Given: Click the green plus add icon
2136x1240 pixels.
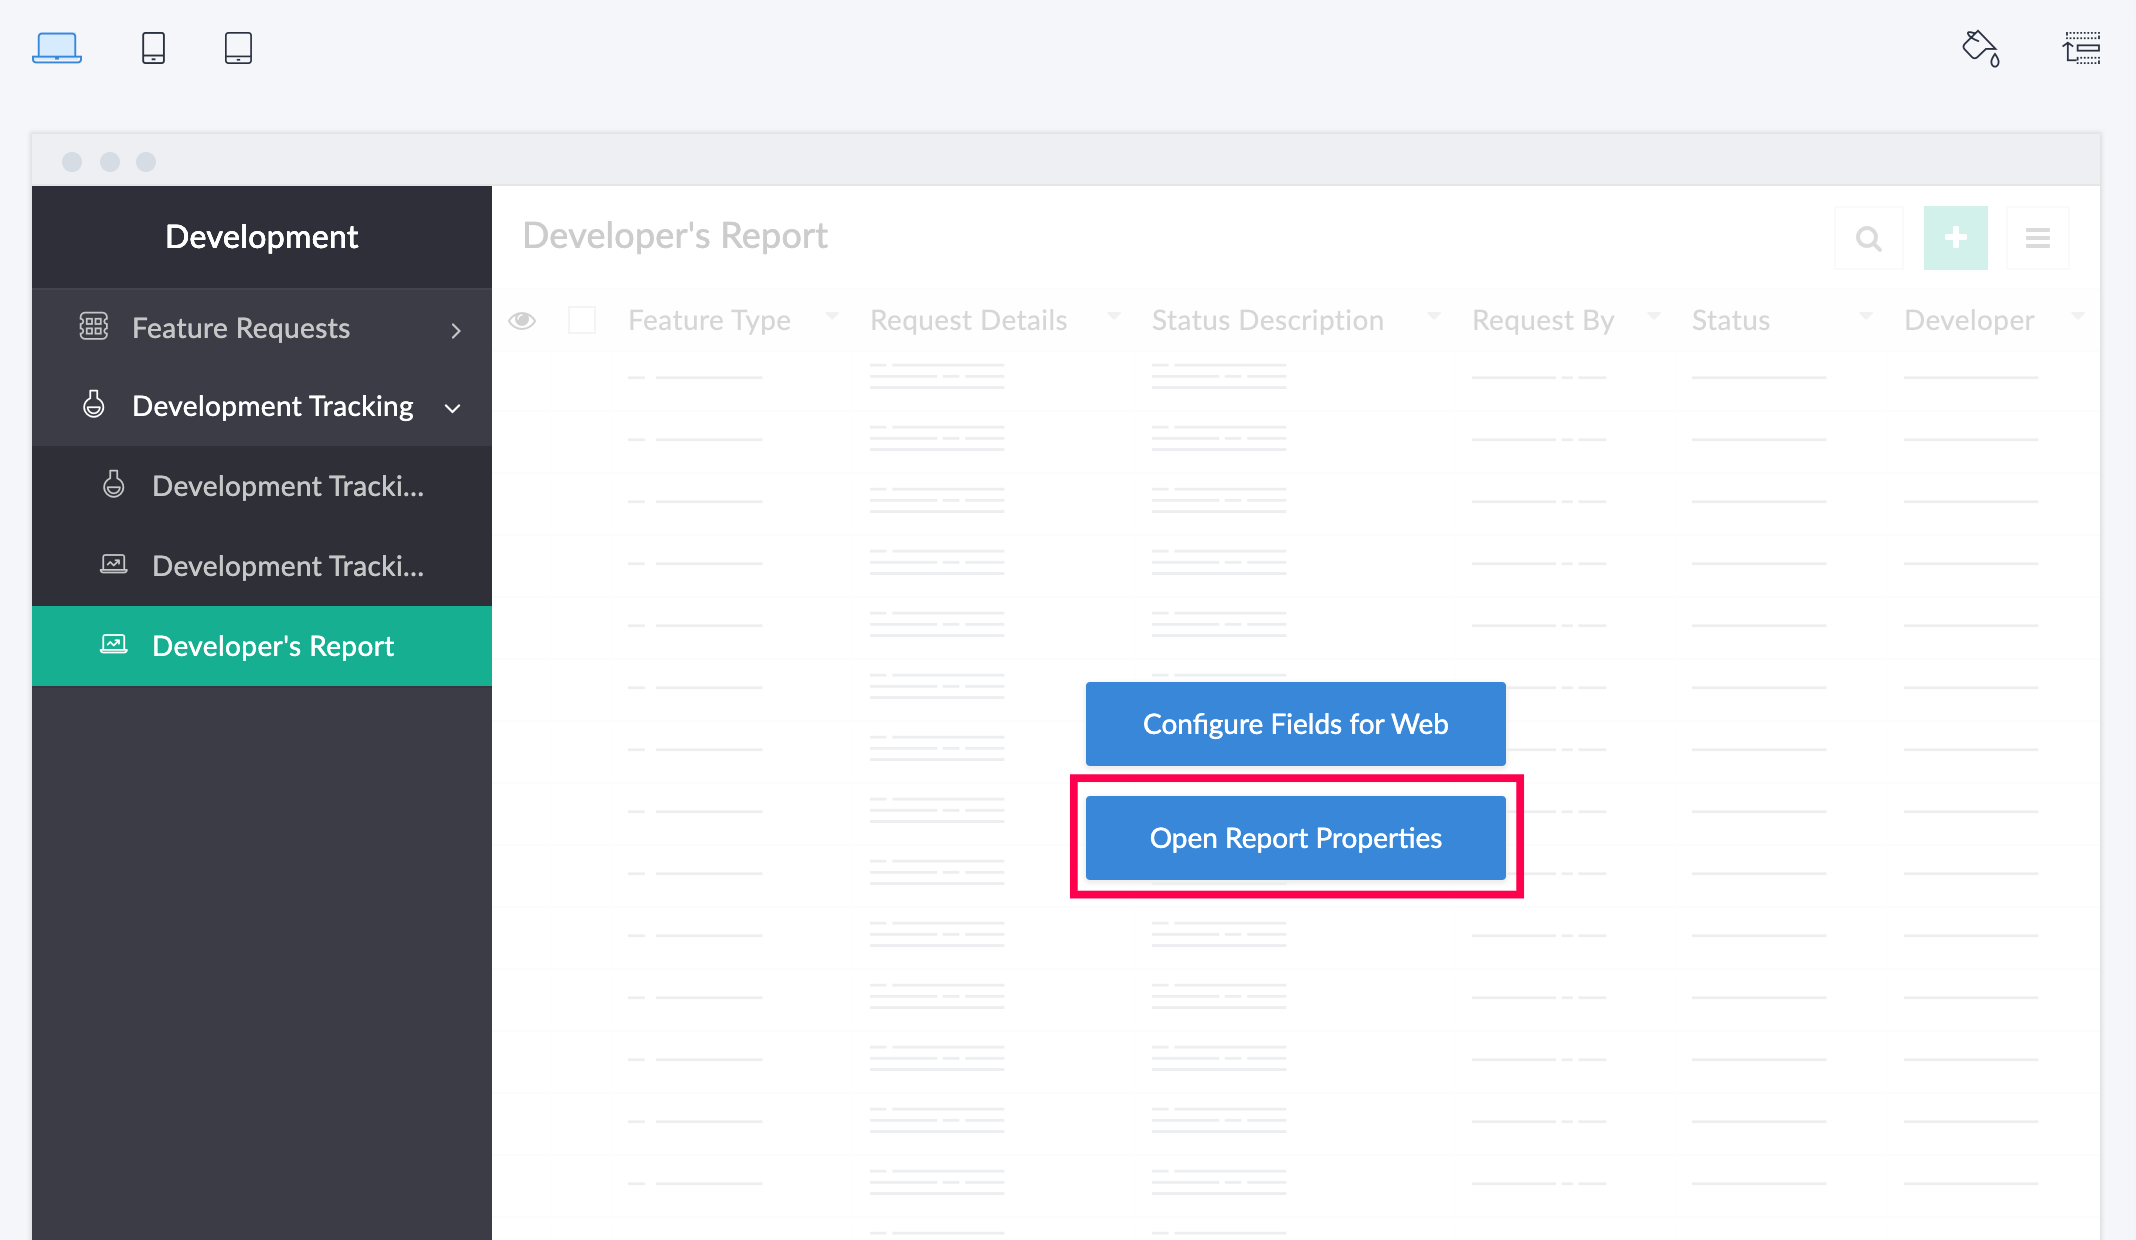Looking at the screenshot, I should pos(1955,238).
